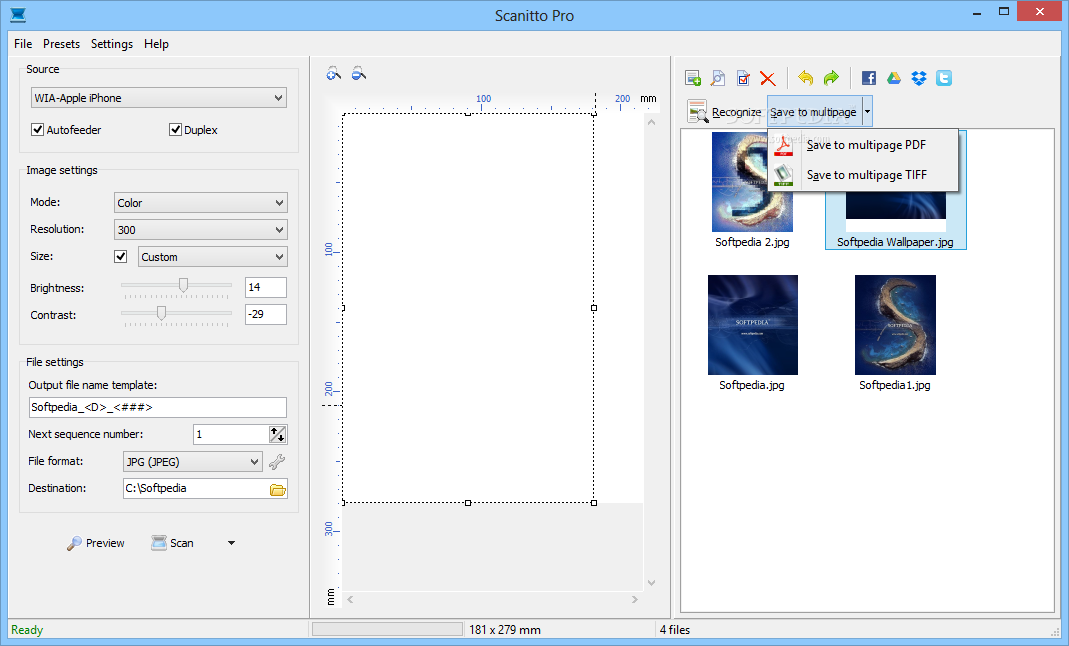Zoom in on the preview area
1069x646 pixels.
(x=333, y=74)
